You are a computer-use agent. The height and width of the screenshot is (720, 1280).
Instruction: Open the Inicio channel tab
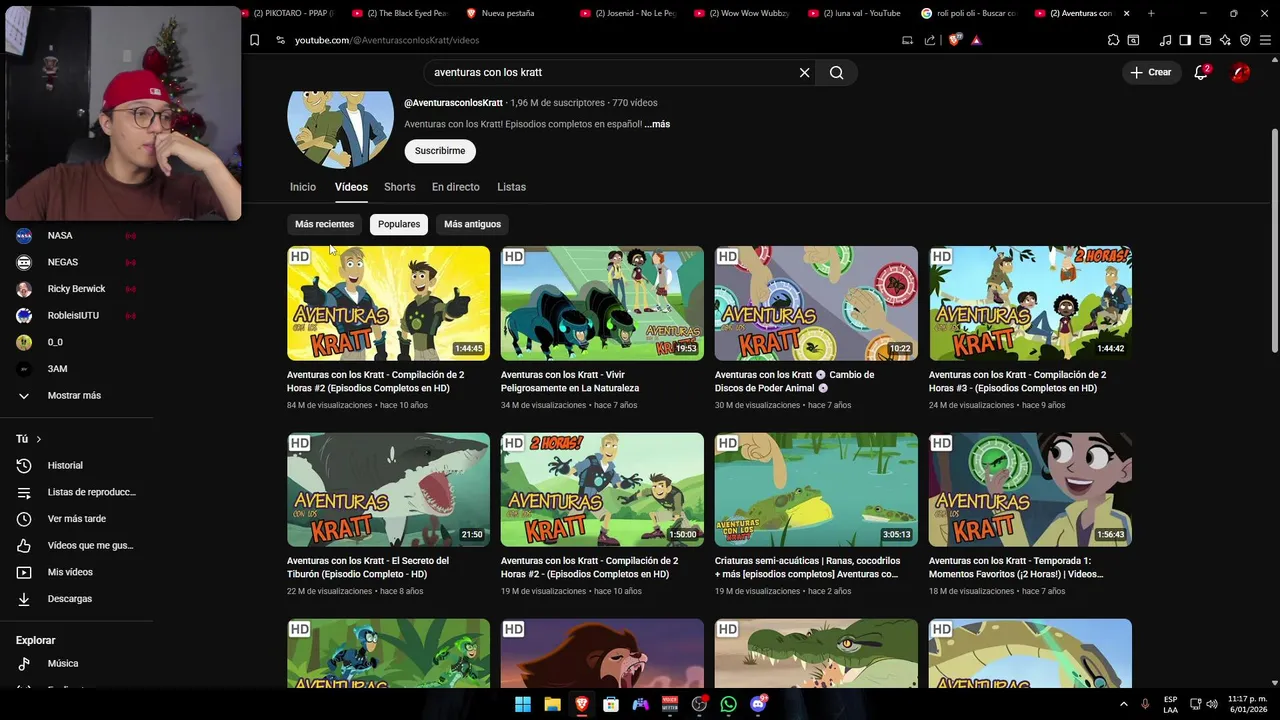pos(303,187)
